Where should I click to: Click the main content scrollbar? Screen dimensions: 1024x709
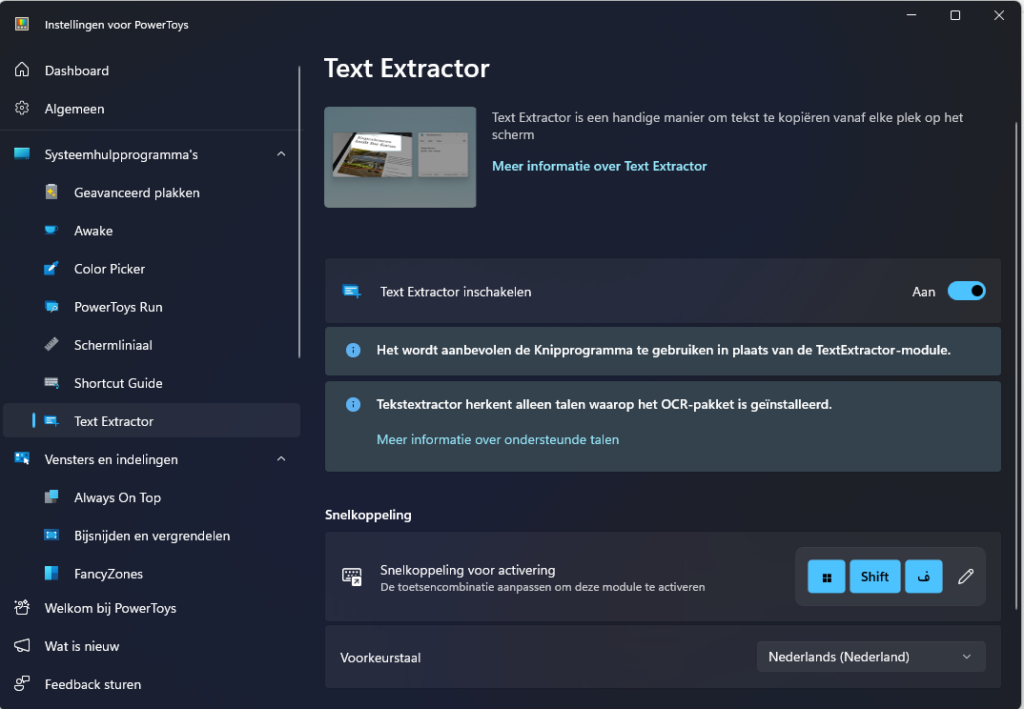(x=1016, y=366)
